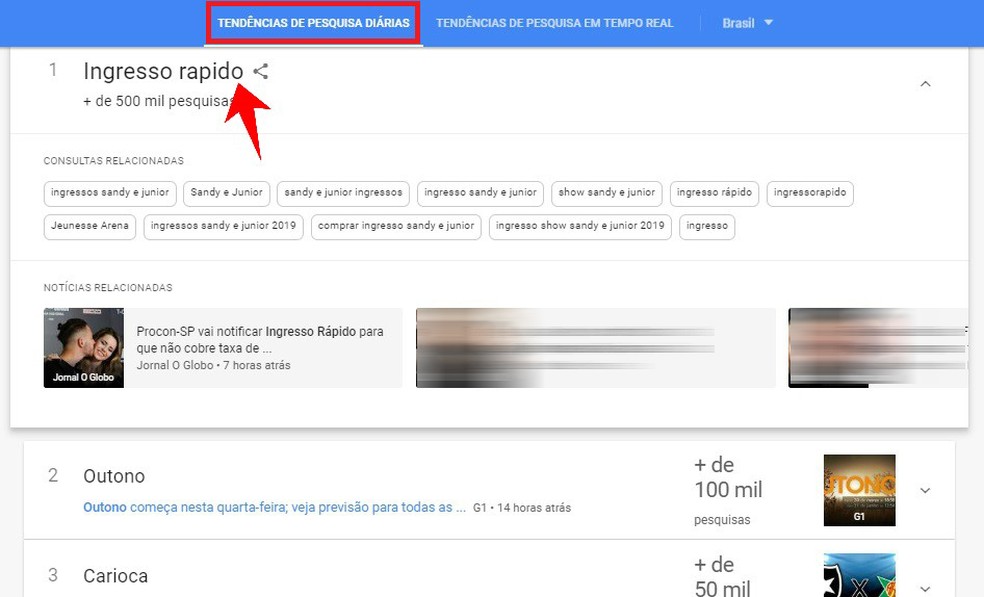Image resolution: width=984 pixels, height=597 pixels.
Task: Click the 'Outono' trend title
Action: pyautogui.click(x=114, y=476)
